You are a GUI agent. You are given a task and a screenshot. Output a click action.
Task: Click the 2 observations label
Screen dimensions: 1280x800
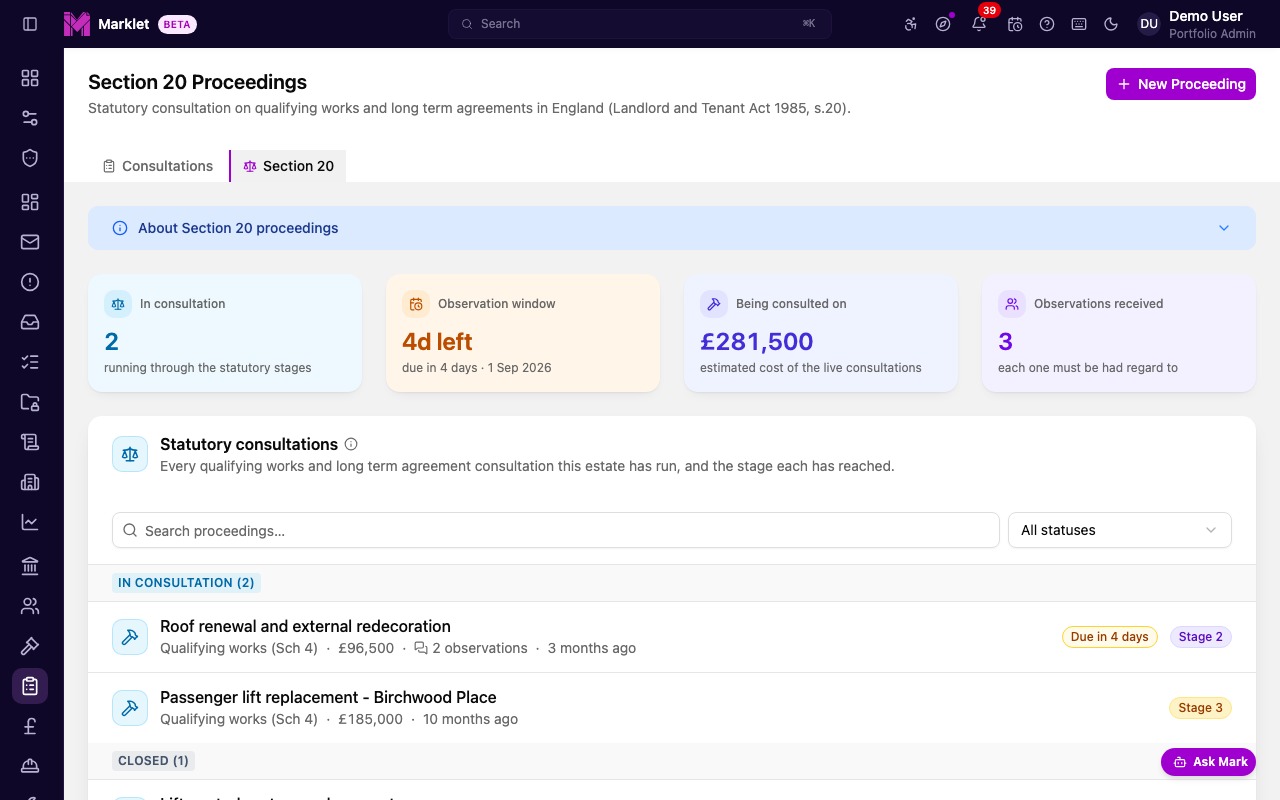tap(471, 648)
